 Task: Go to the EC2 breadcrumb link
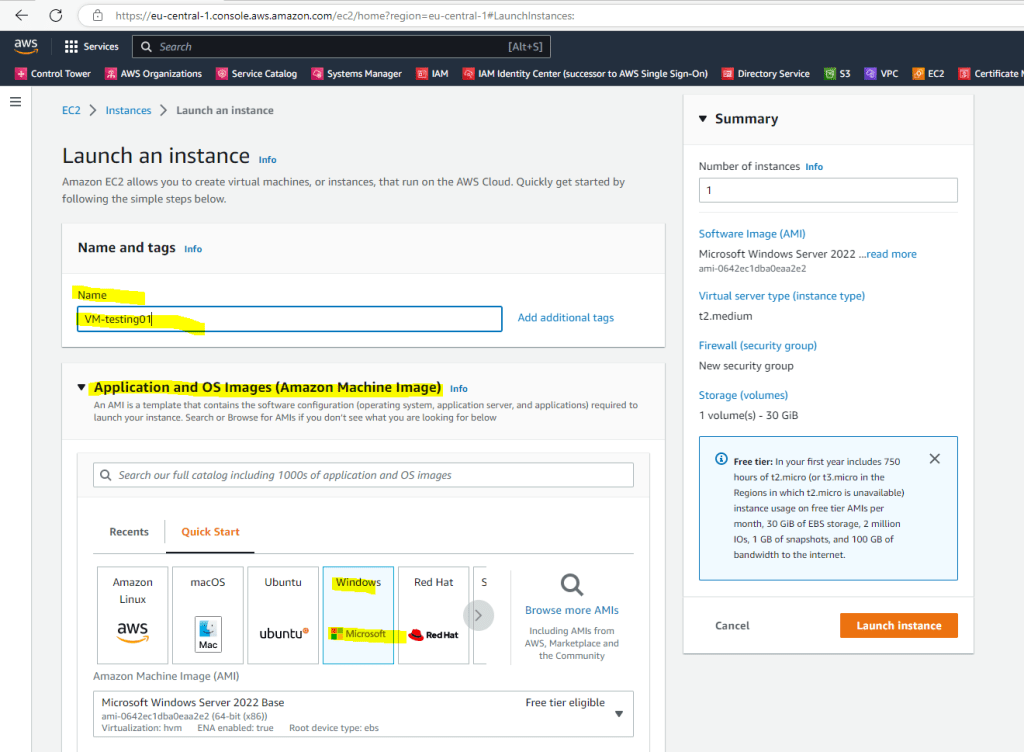pos(71,110)
